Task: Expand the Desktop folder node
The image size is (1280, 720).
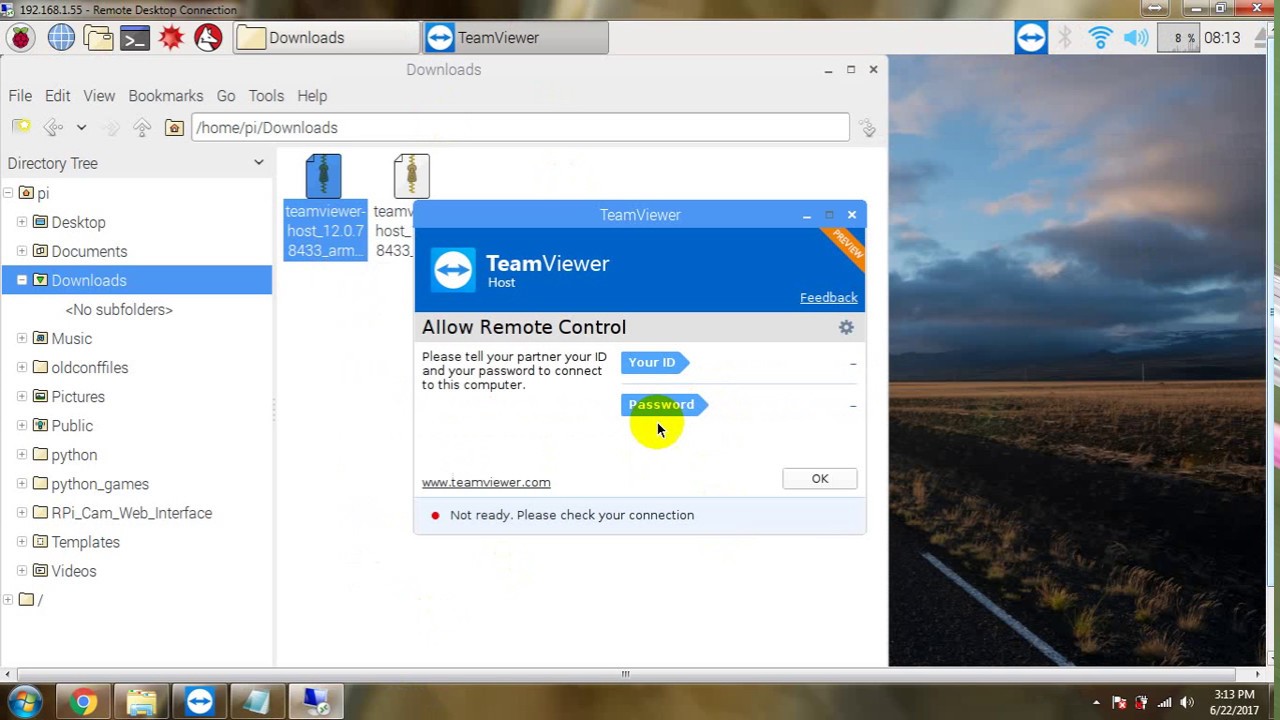Action: [x=22, y=222]
